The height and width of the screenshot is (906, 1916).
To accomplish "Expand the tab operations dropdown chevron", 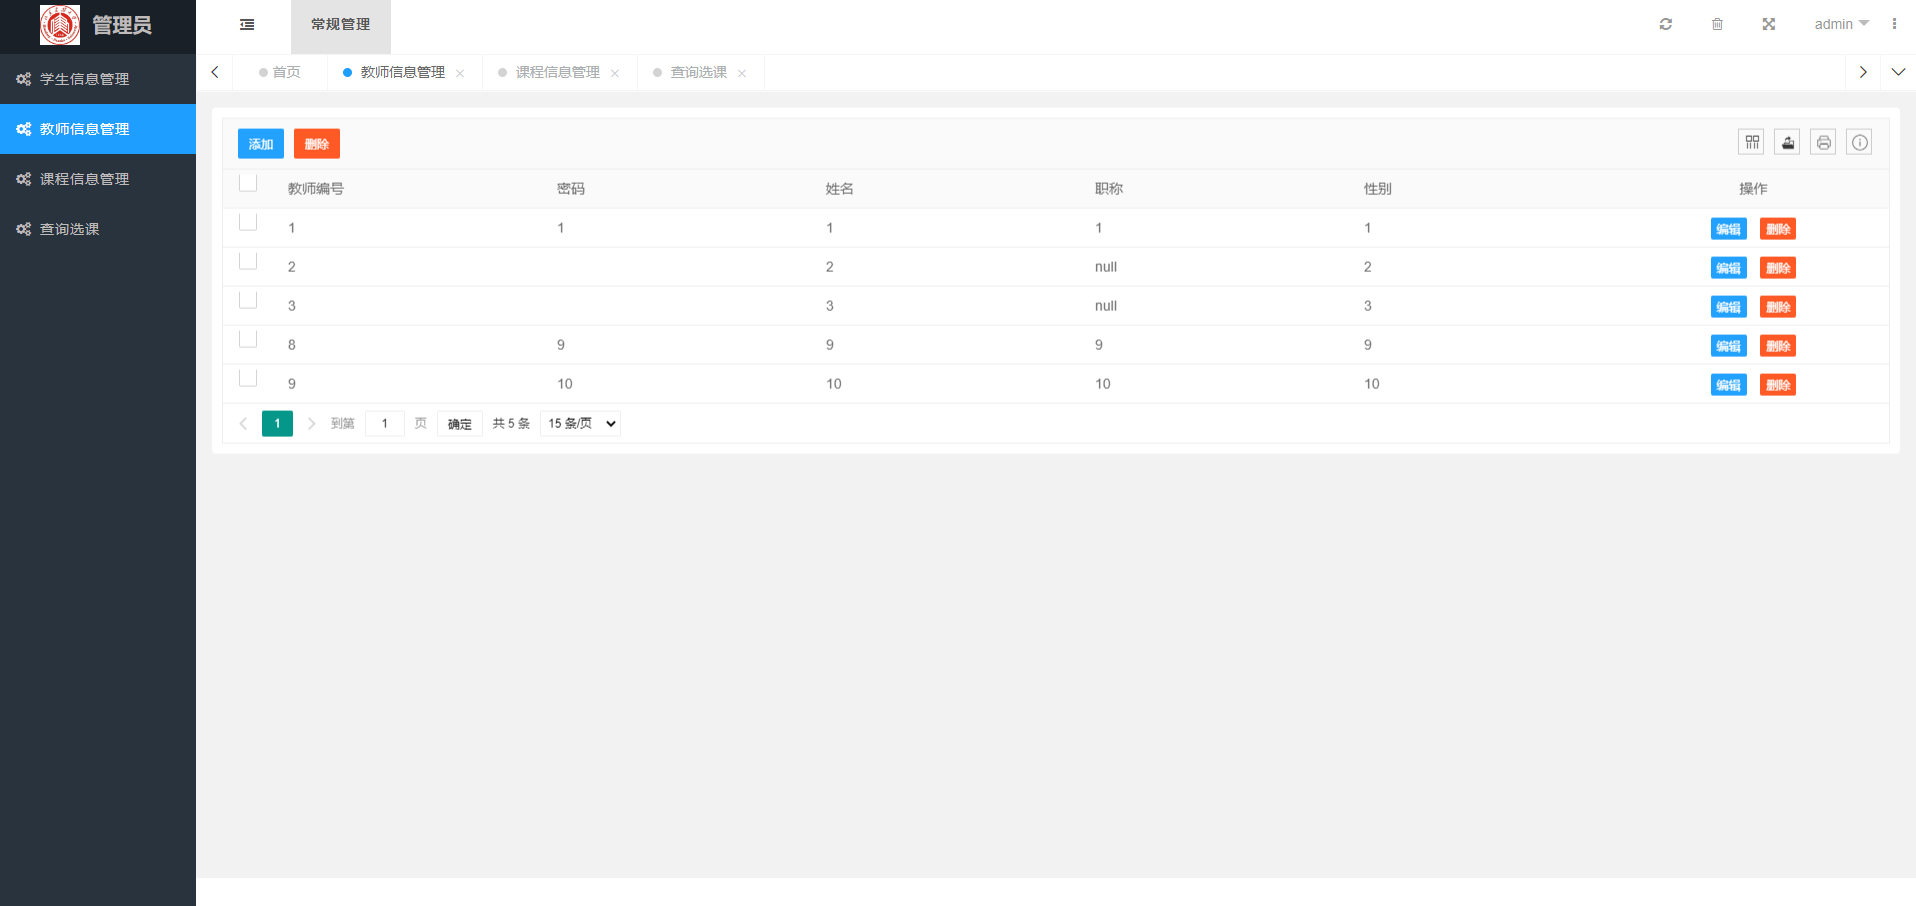I will click(1898, 72).
